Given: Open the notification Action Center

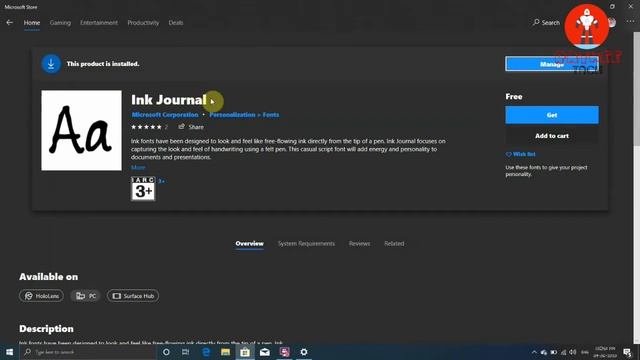Looking at the screenshot, I should coord(627,352).
